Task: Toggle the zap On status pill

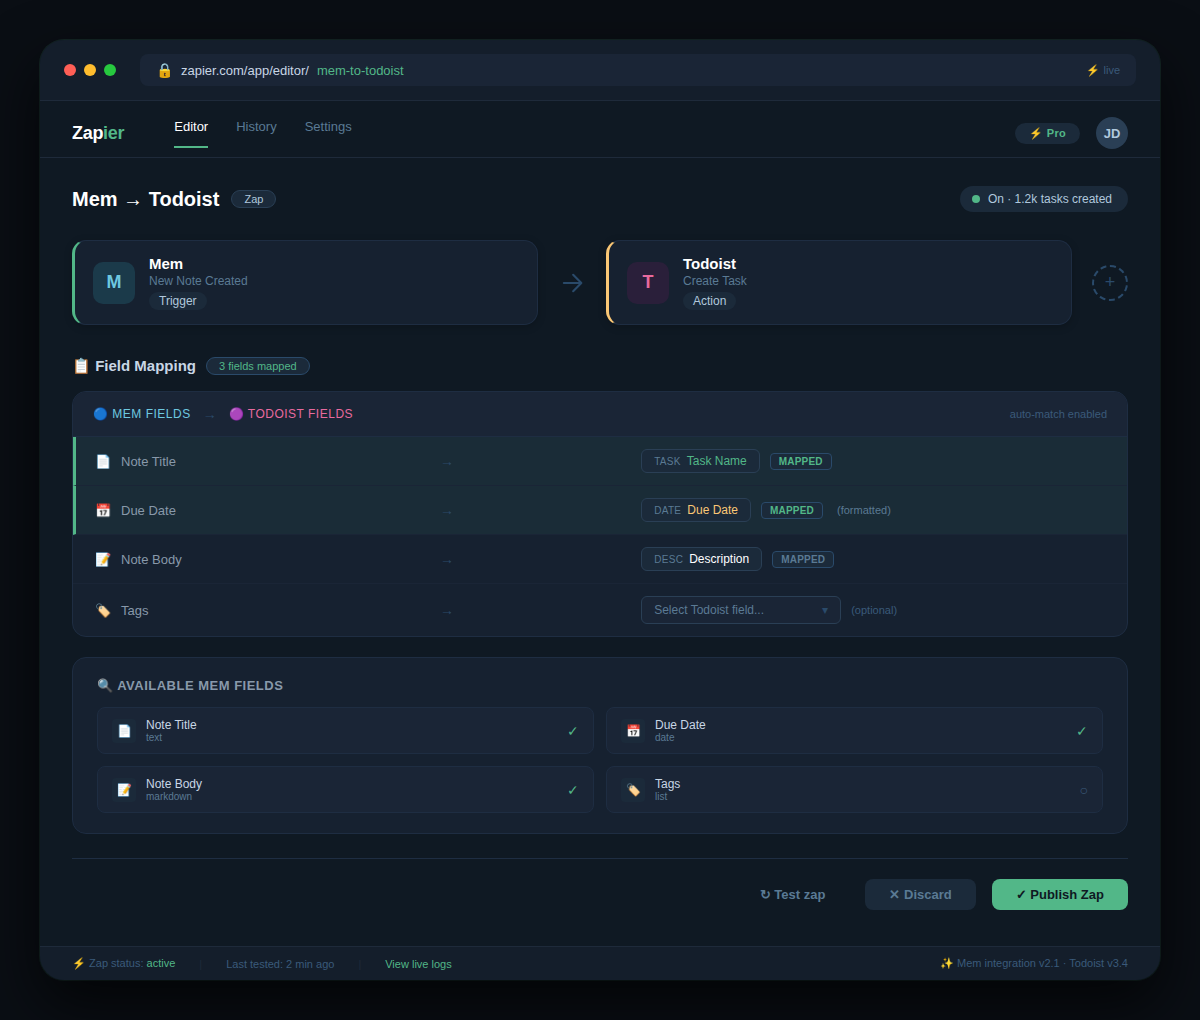Action: [1044, 199]
